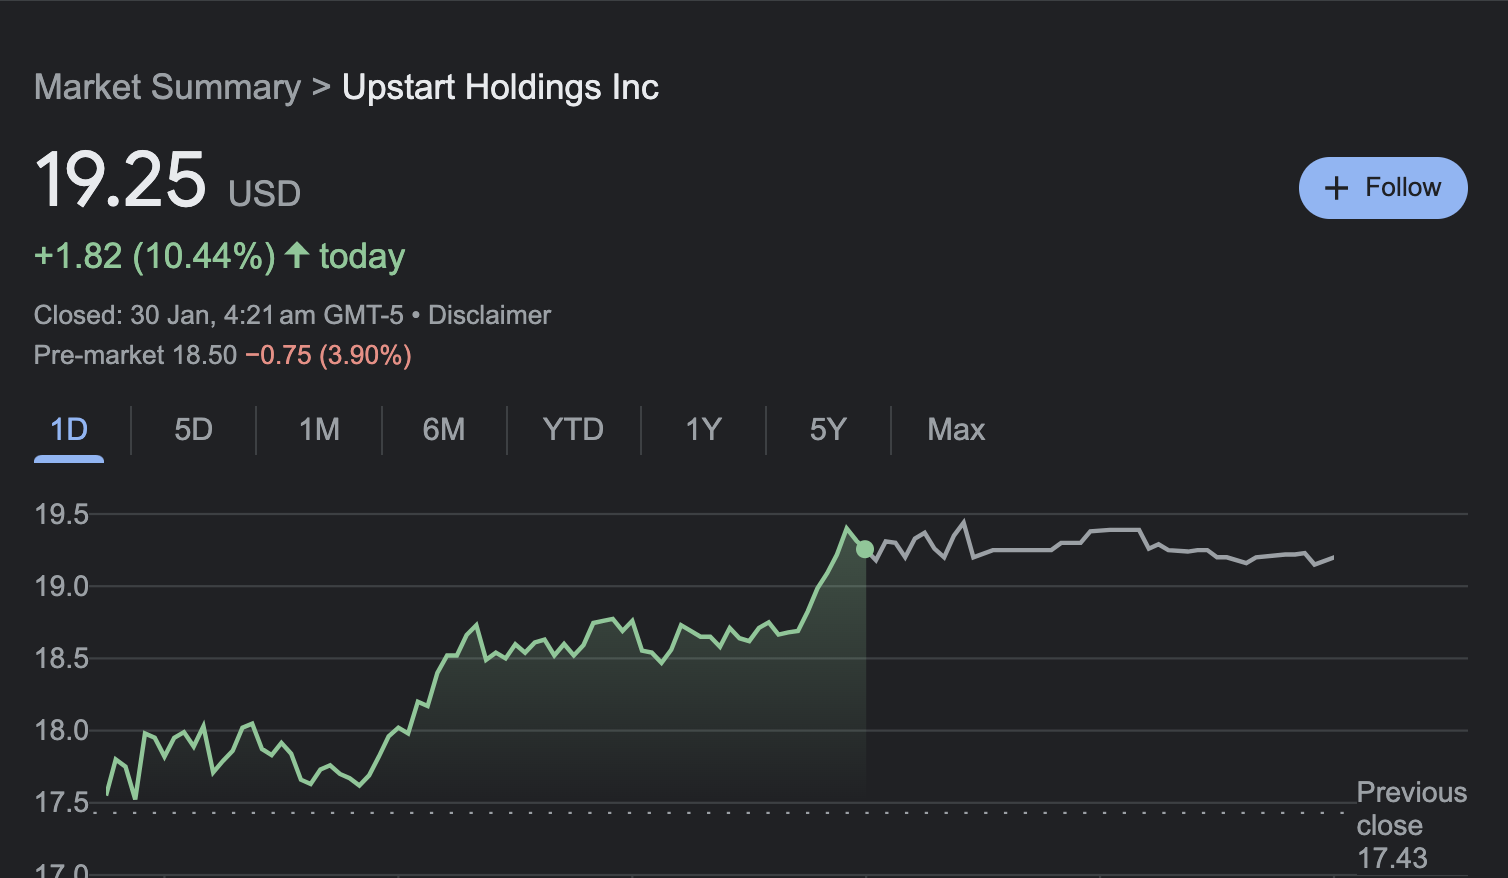The height and width of the screenshot is (878, 1508).
Task: Click the Closed: 30 Jan timestamp text
Action: (x=219, y=315)
